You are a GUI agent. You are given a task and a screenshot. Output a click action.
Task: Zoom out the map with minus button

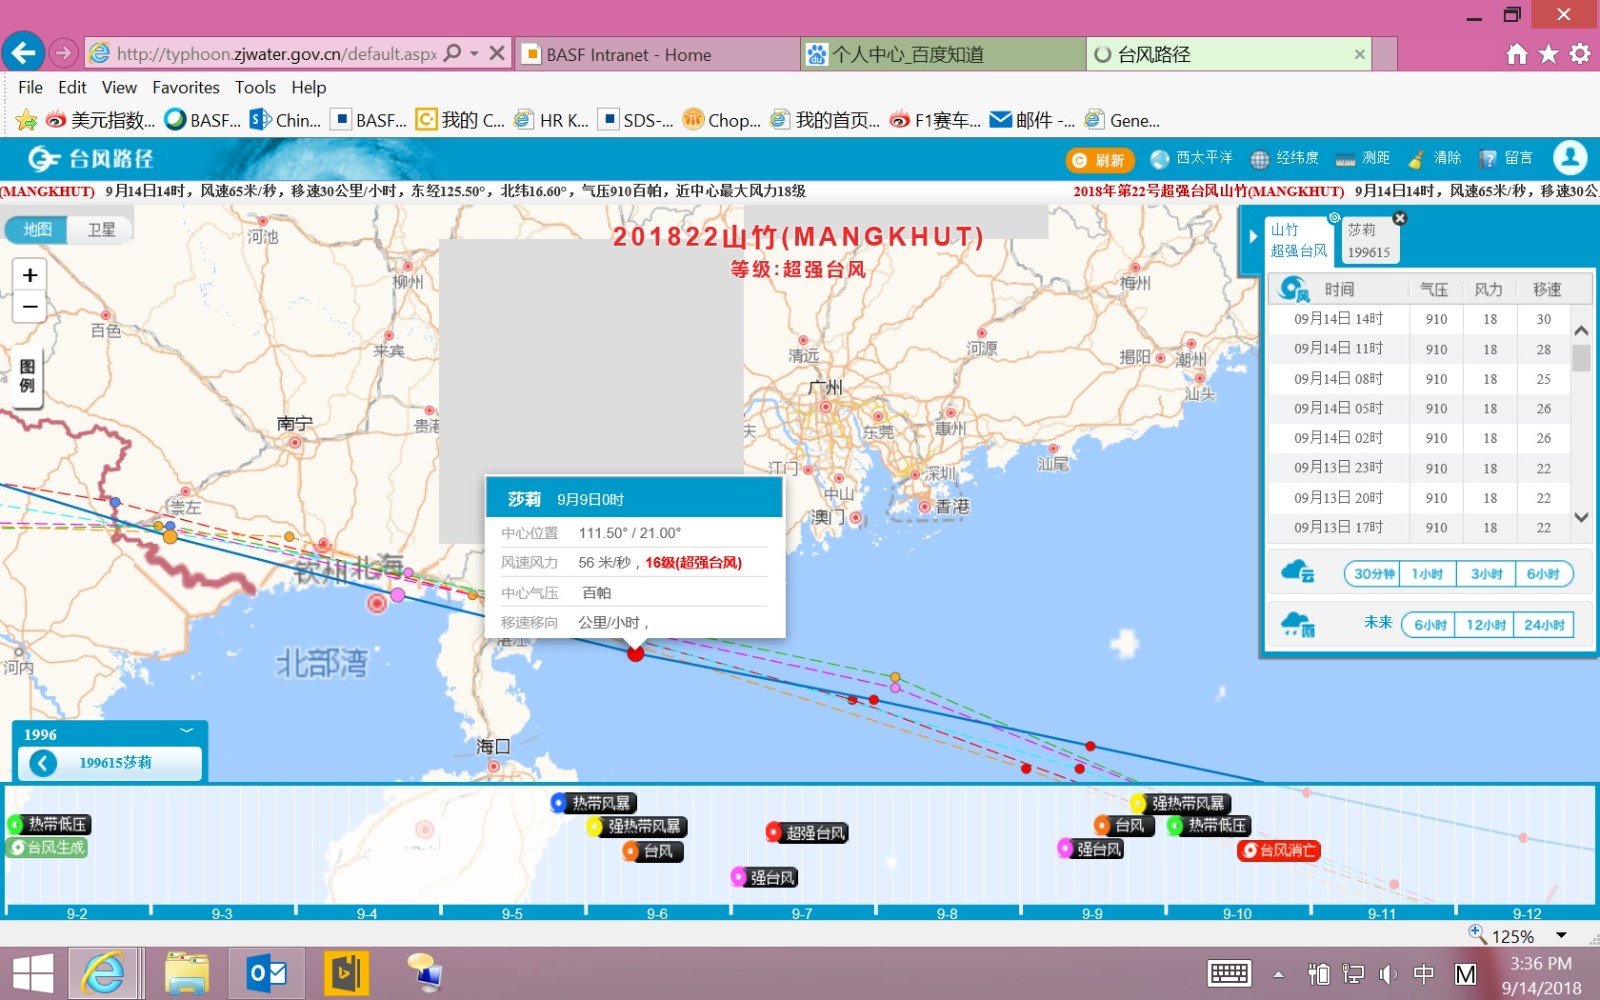point(30,307)
